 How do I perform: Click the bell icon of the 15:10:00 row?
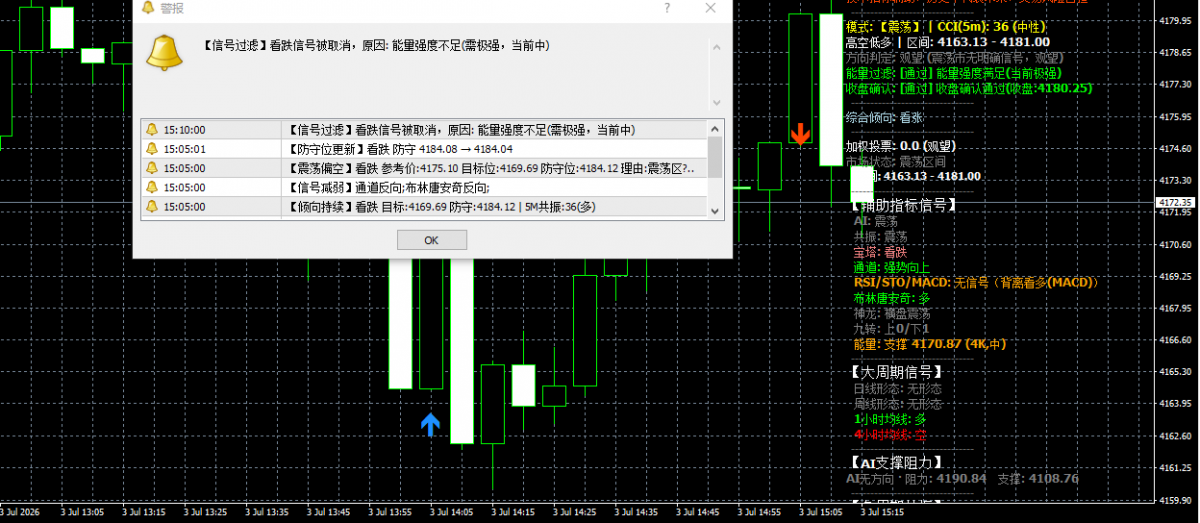(151, 130)
